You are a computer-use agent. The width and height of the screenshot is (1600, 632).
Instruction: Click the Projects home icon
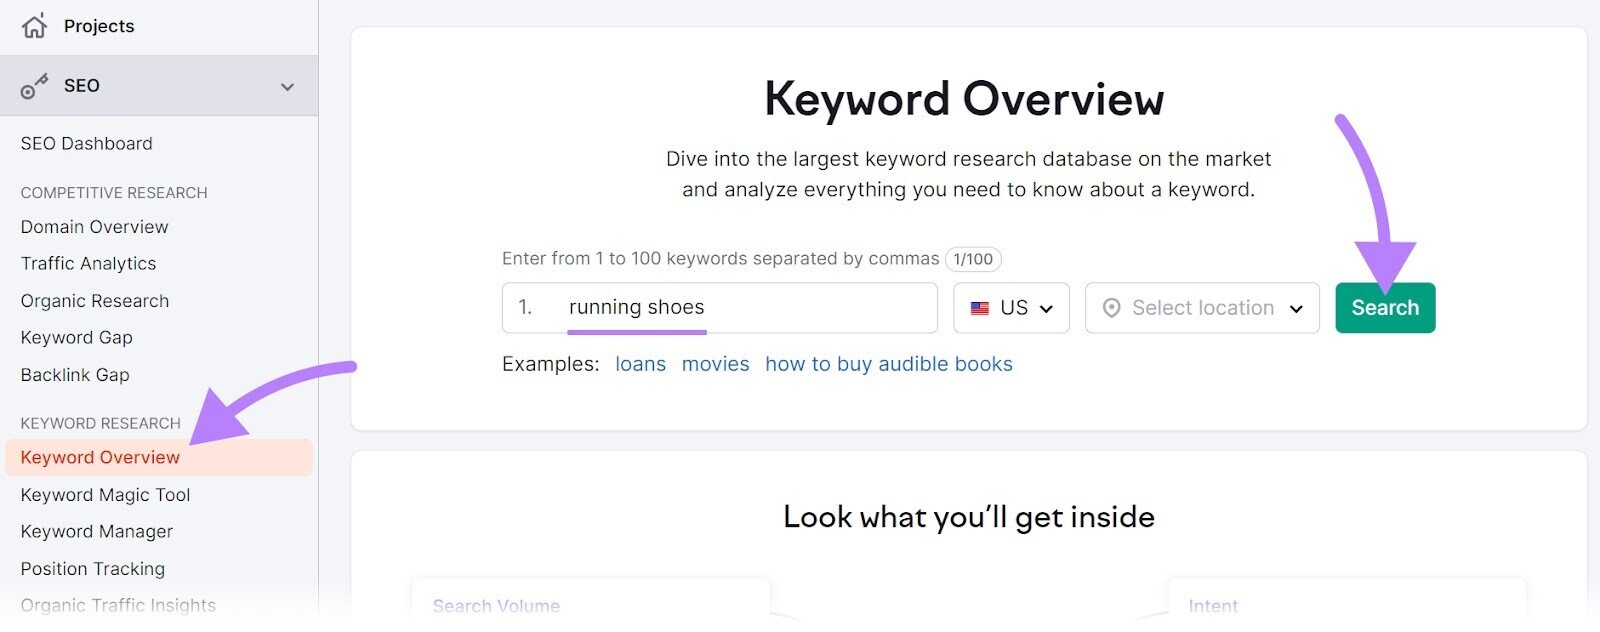pos(34,26)
